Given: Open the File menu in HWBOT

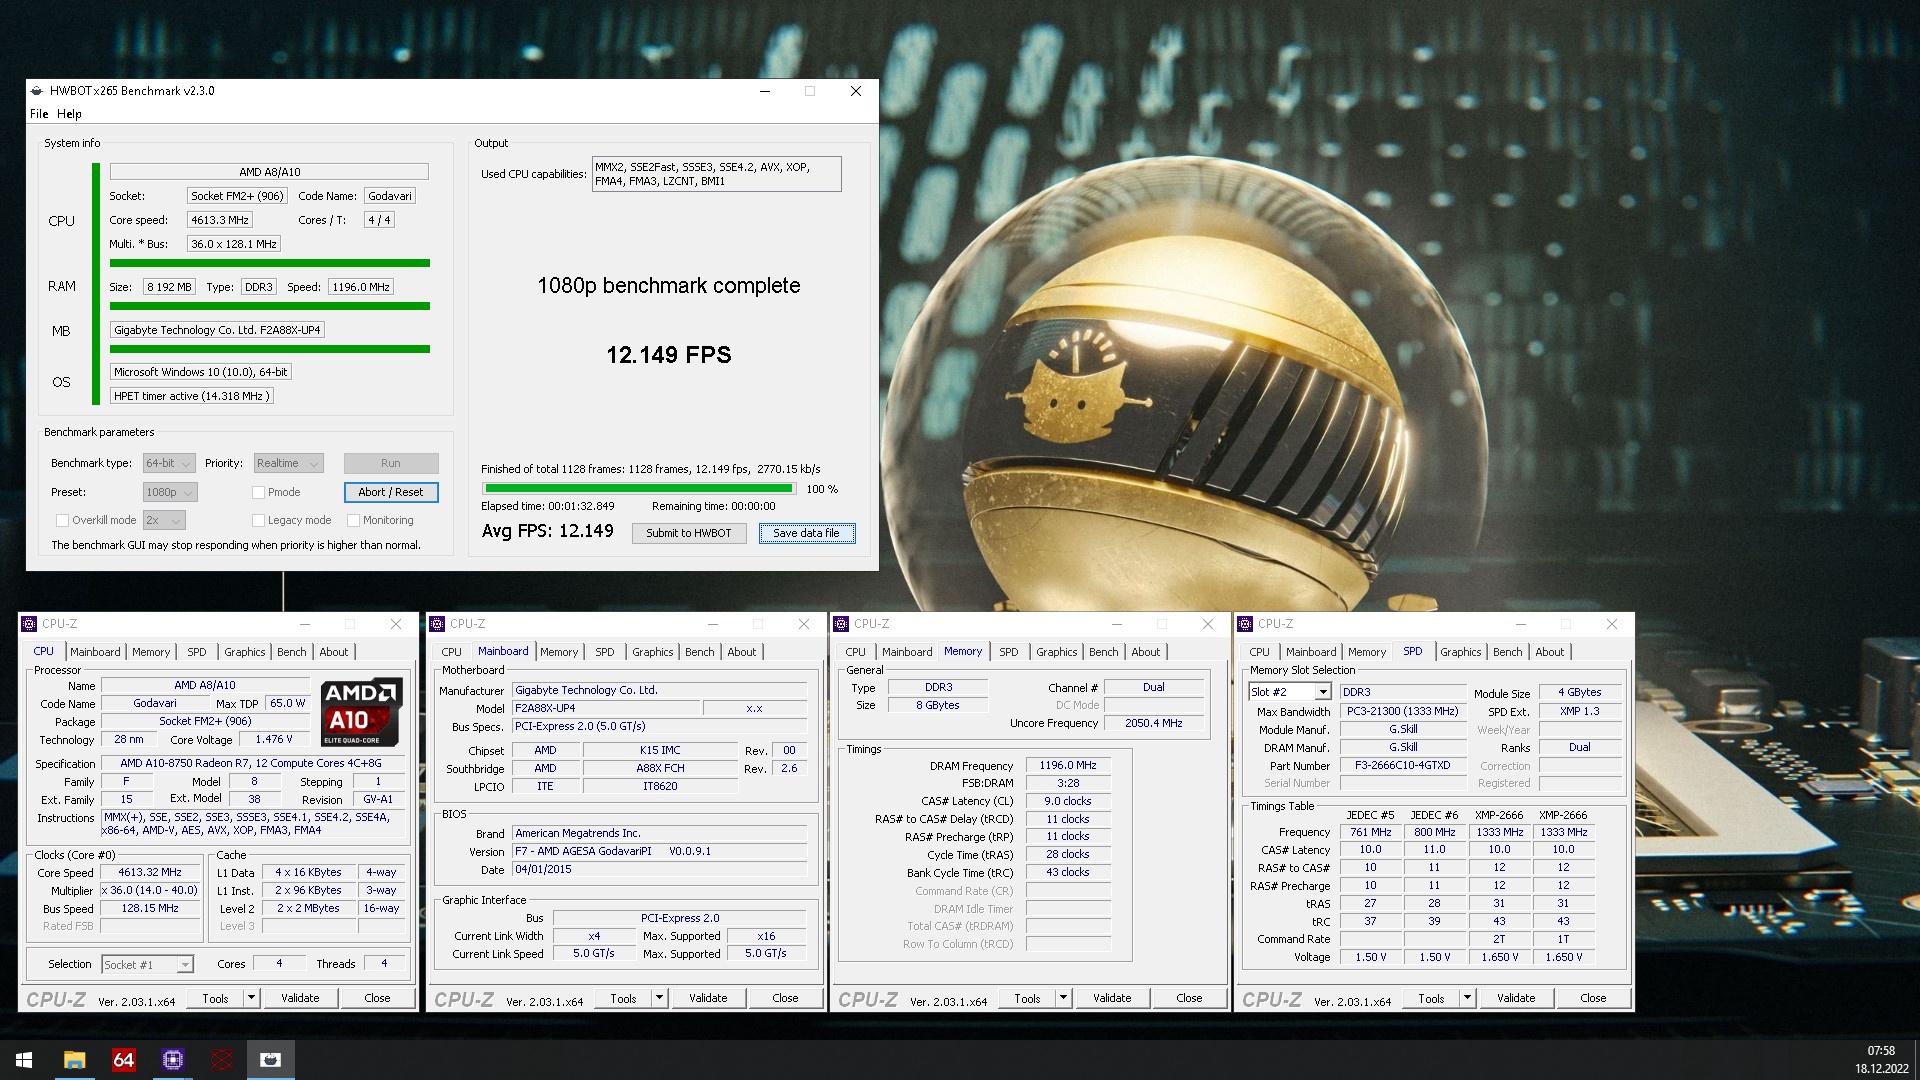Looking at the screenshot, I should [x=39, y=113].
